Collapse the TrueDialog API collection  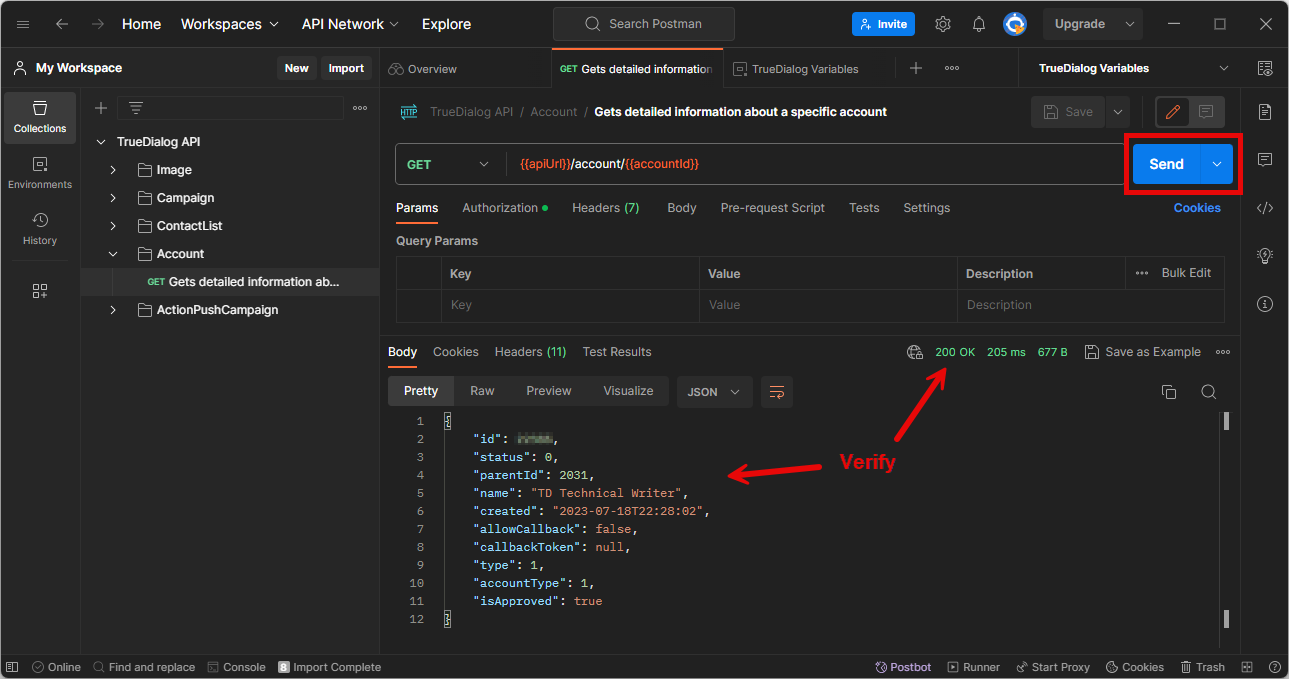tap(100, 142)
